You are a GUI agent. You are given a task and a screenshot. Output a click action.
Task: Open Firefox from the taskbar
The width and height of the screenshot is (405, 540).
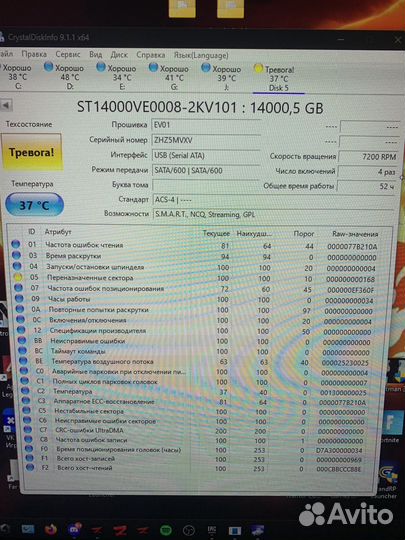click(x=51, y=529)
